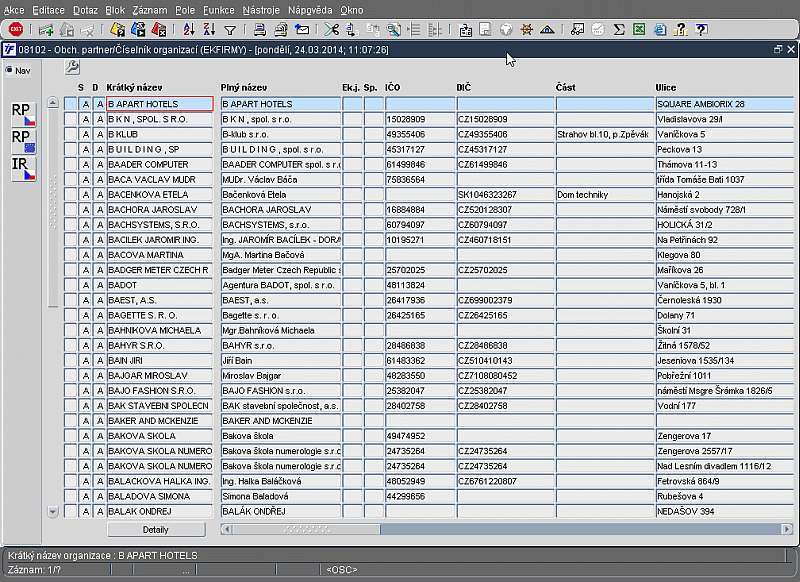This screenshot has width=800, height=582.
Task: Tick the selection box for B APART HOTELS row
Action: coord(71,104)
